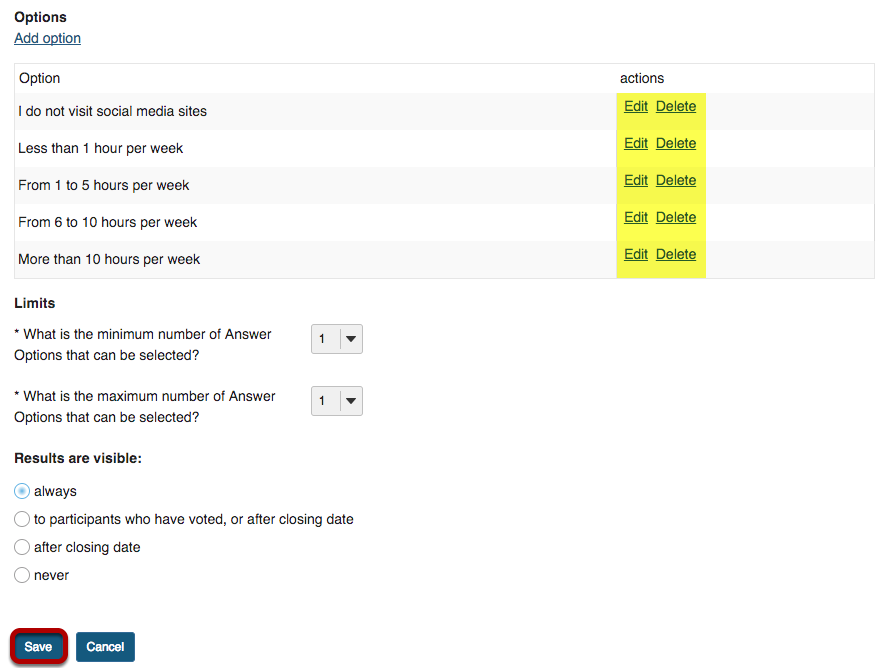
Task: Click the maximum number of Answer Options label
Action: coord(145,406)
